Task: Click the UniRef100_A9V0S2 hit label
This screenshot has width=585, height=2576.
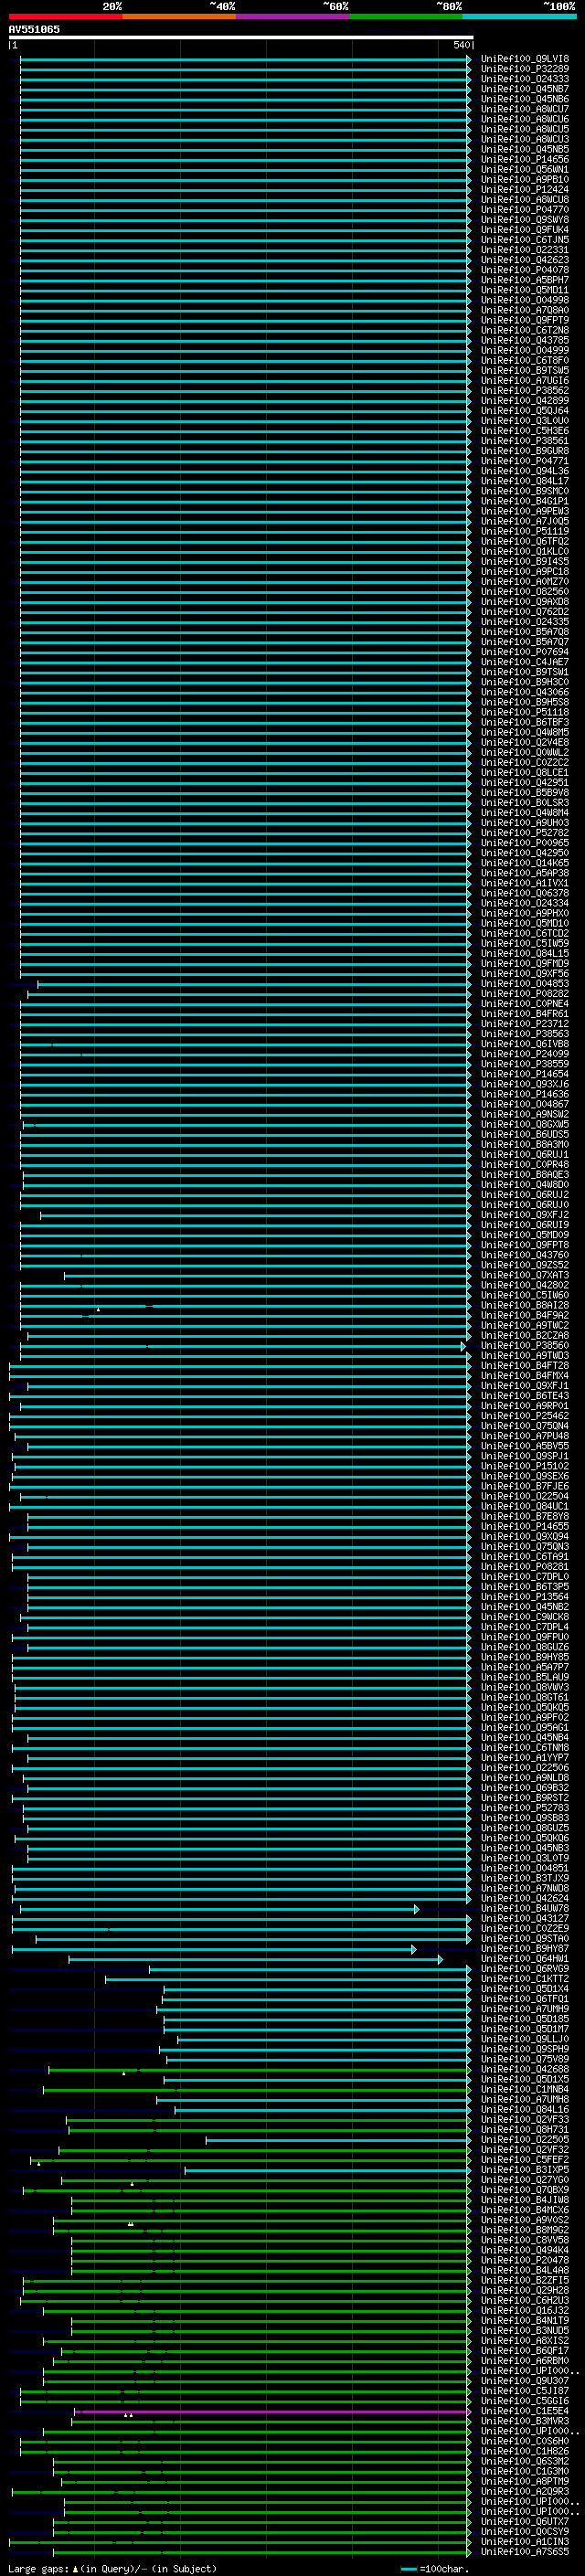Action: (x=525, y=2220)
